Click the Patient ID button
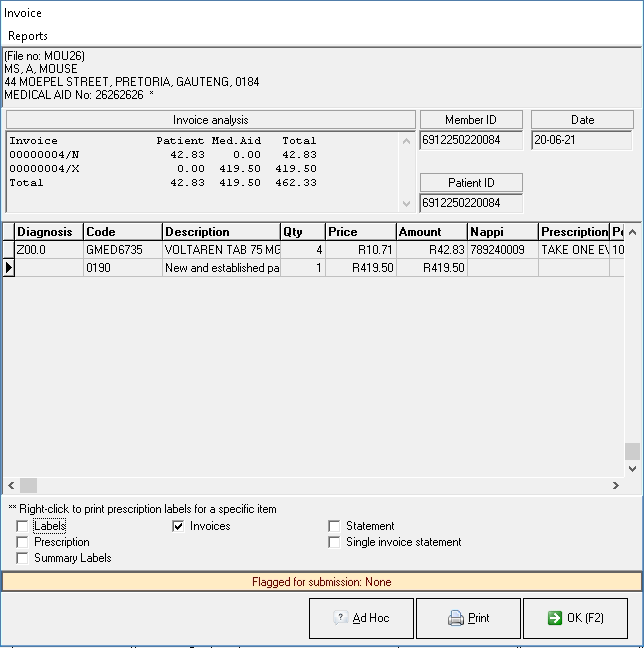 (471, 183)
